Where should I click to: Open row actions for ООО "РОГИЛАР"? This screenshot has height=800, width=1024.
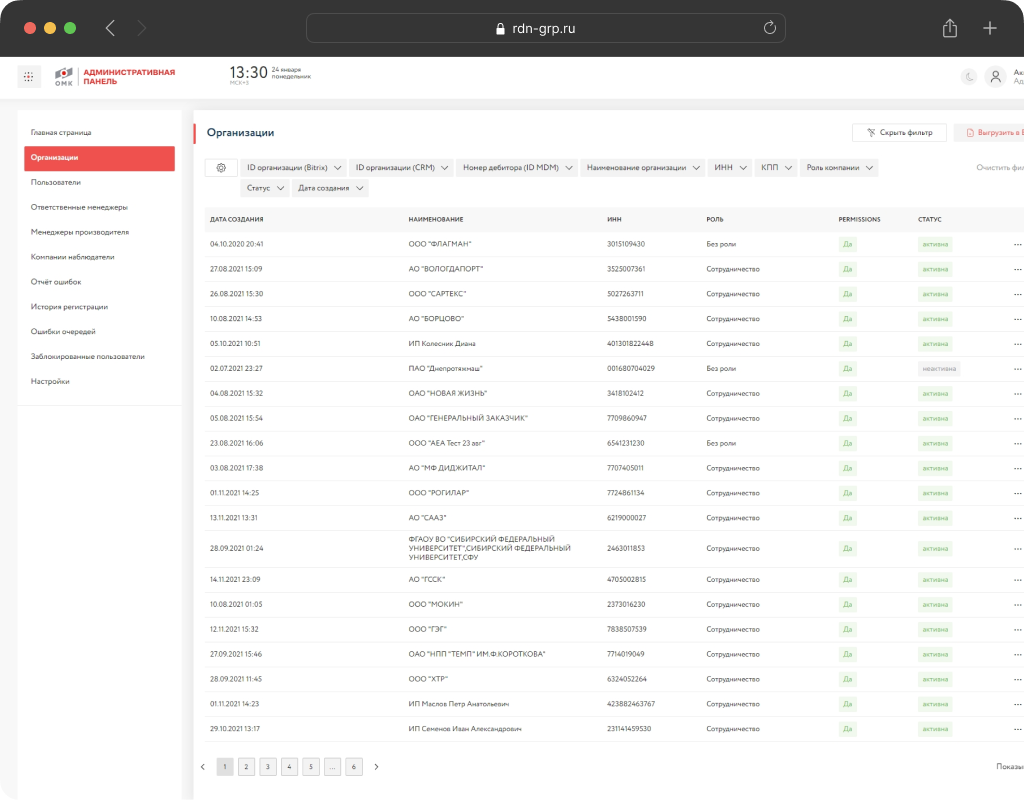tap(1017, 493)
